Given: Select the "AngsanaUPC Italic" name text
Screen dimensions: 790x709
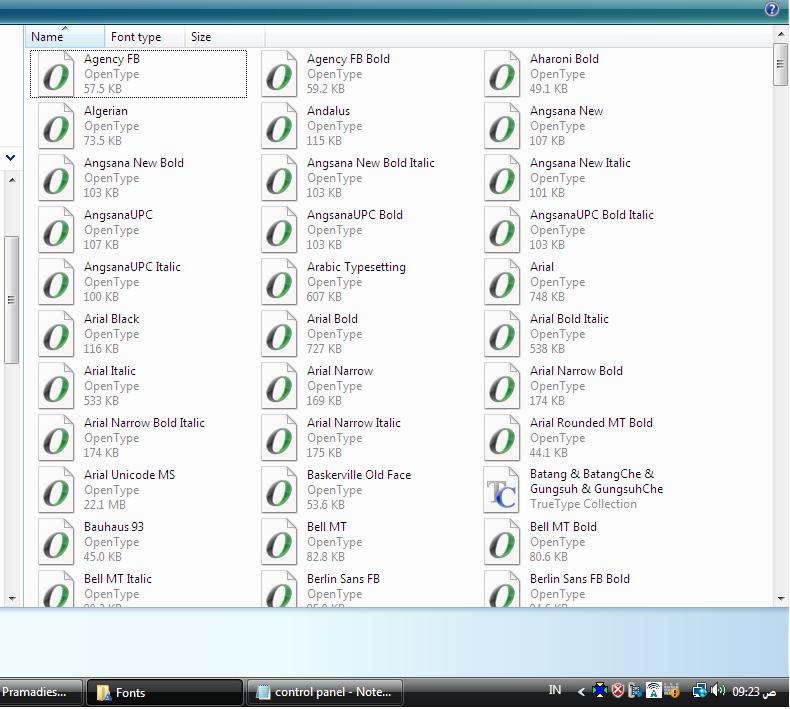Looking at the screenshot, I should pyautogui.click(x=132, y=267).
